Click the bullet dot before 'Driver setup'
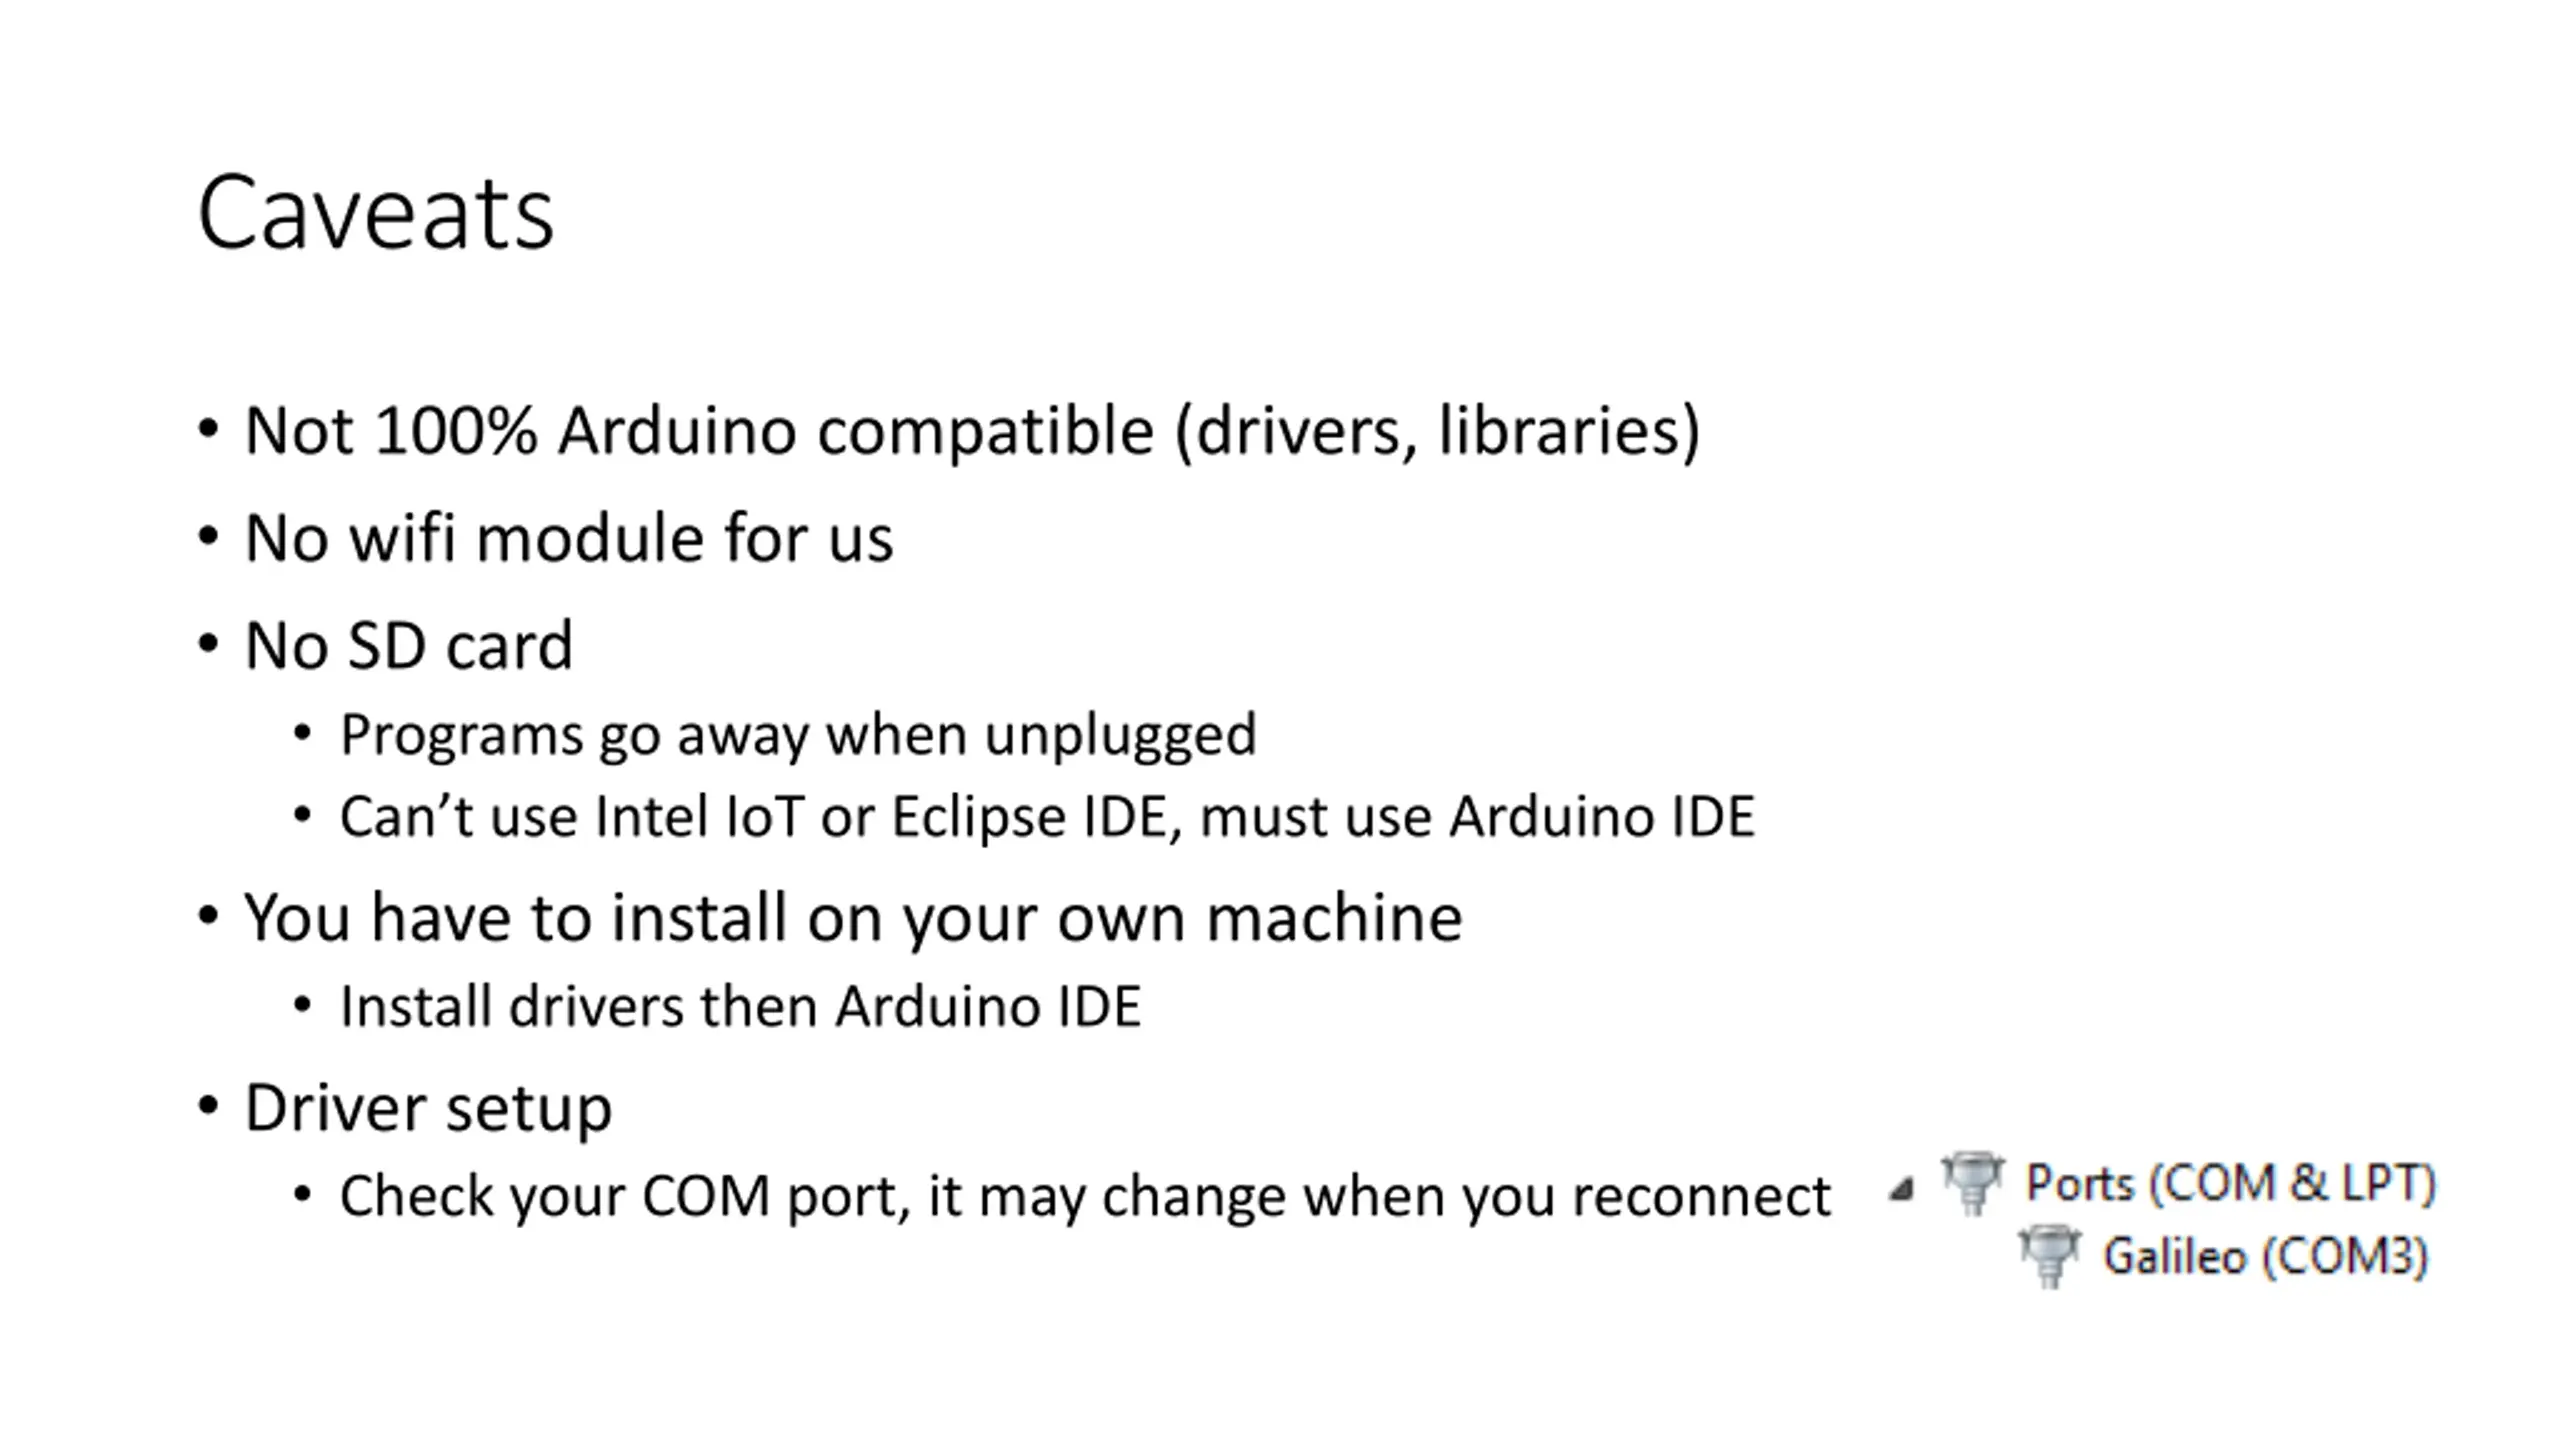The width and height of the screenshot is (2560, 1440). point(208,1106)
